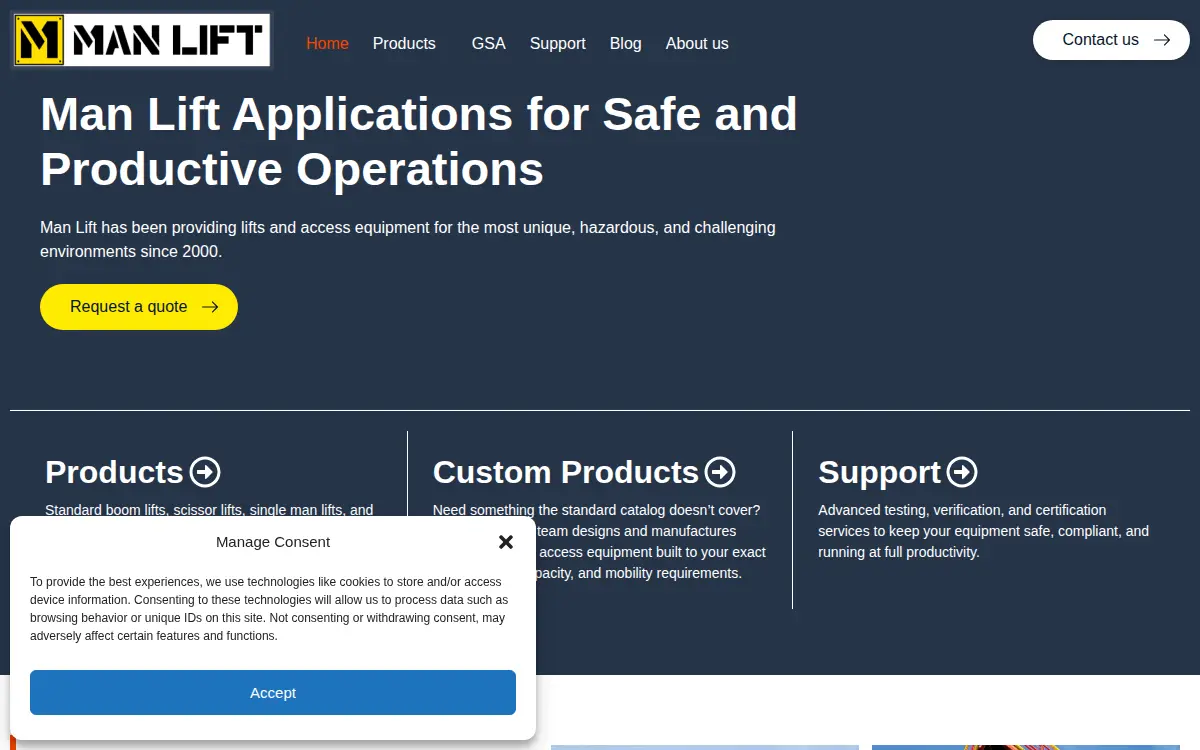Open the Custom Products heading link

(x=565, y=472)
